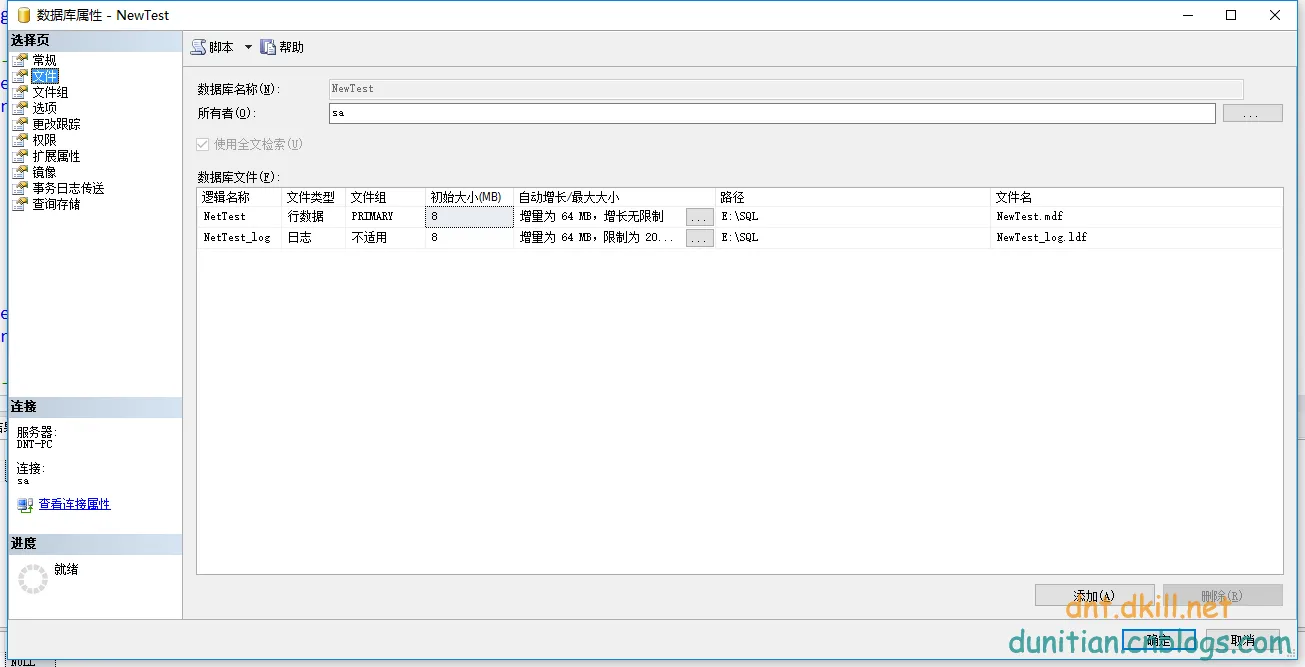Open the 查看连接属性 link

(74, 504)
